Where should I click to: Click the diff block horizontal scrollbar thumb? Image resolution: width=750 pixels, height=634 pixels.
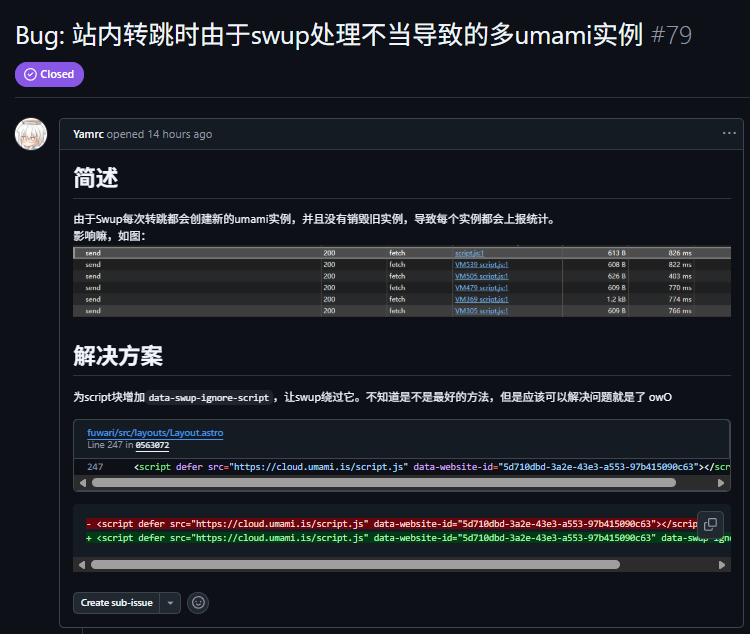pos(355,564)
